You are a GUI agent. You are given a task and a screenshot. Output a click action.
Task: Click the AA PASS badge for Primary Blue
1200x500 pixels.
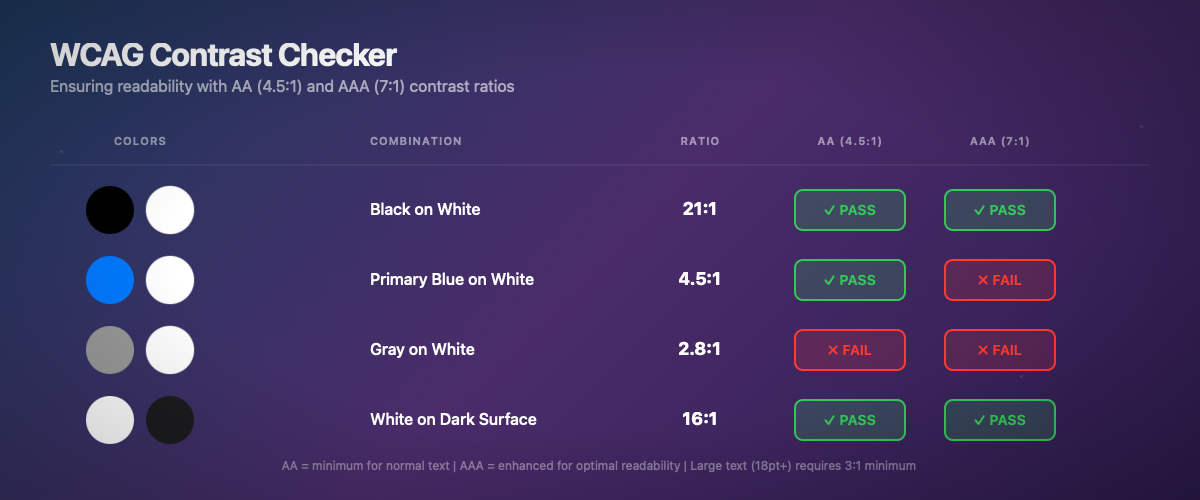(x=849, y=280)
